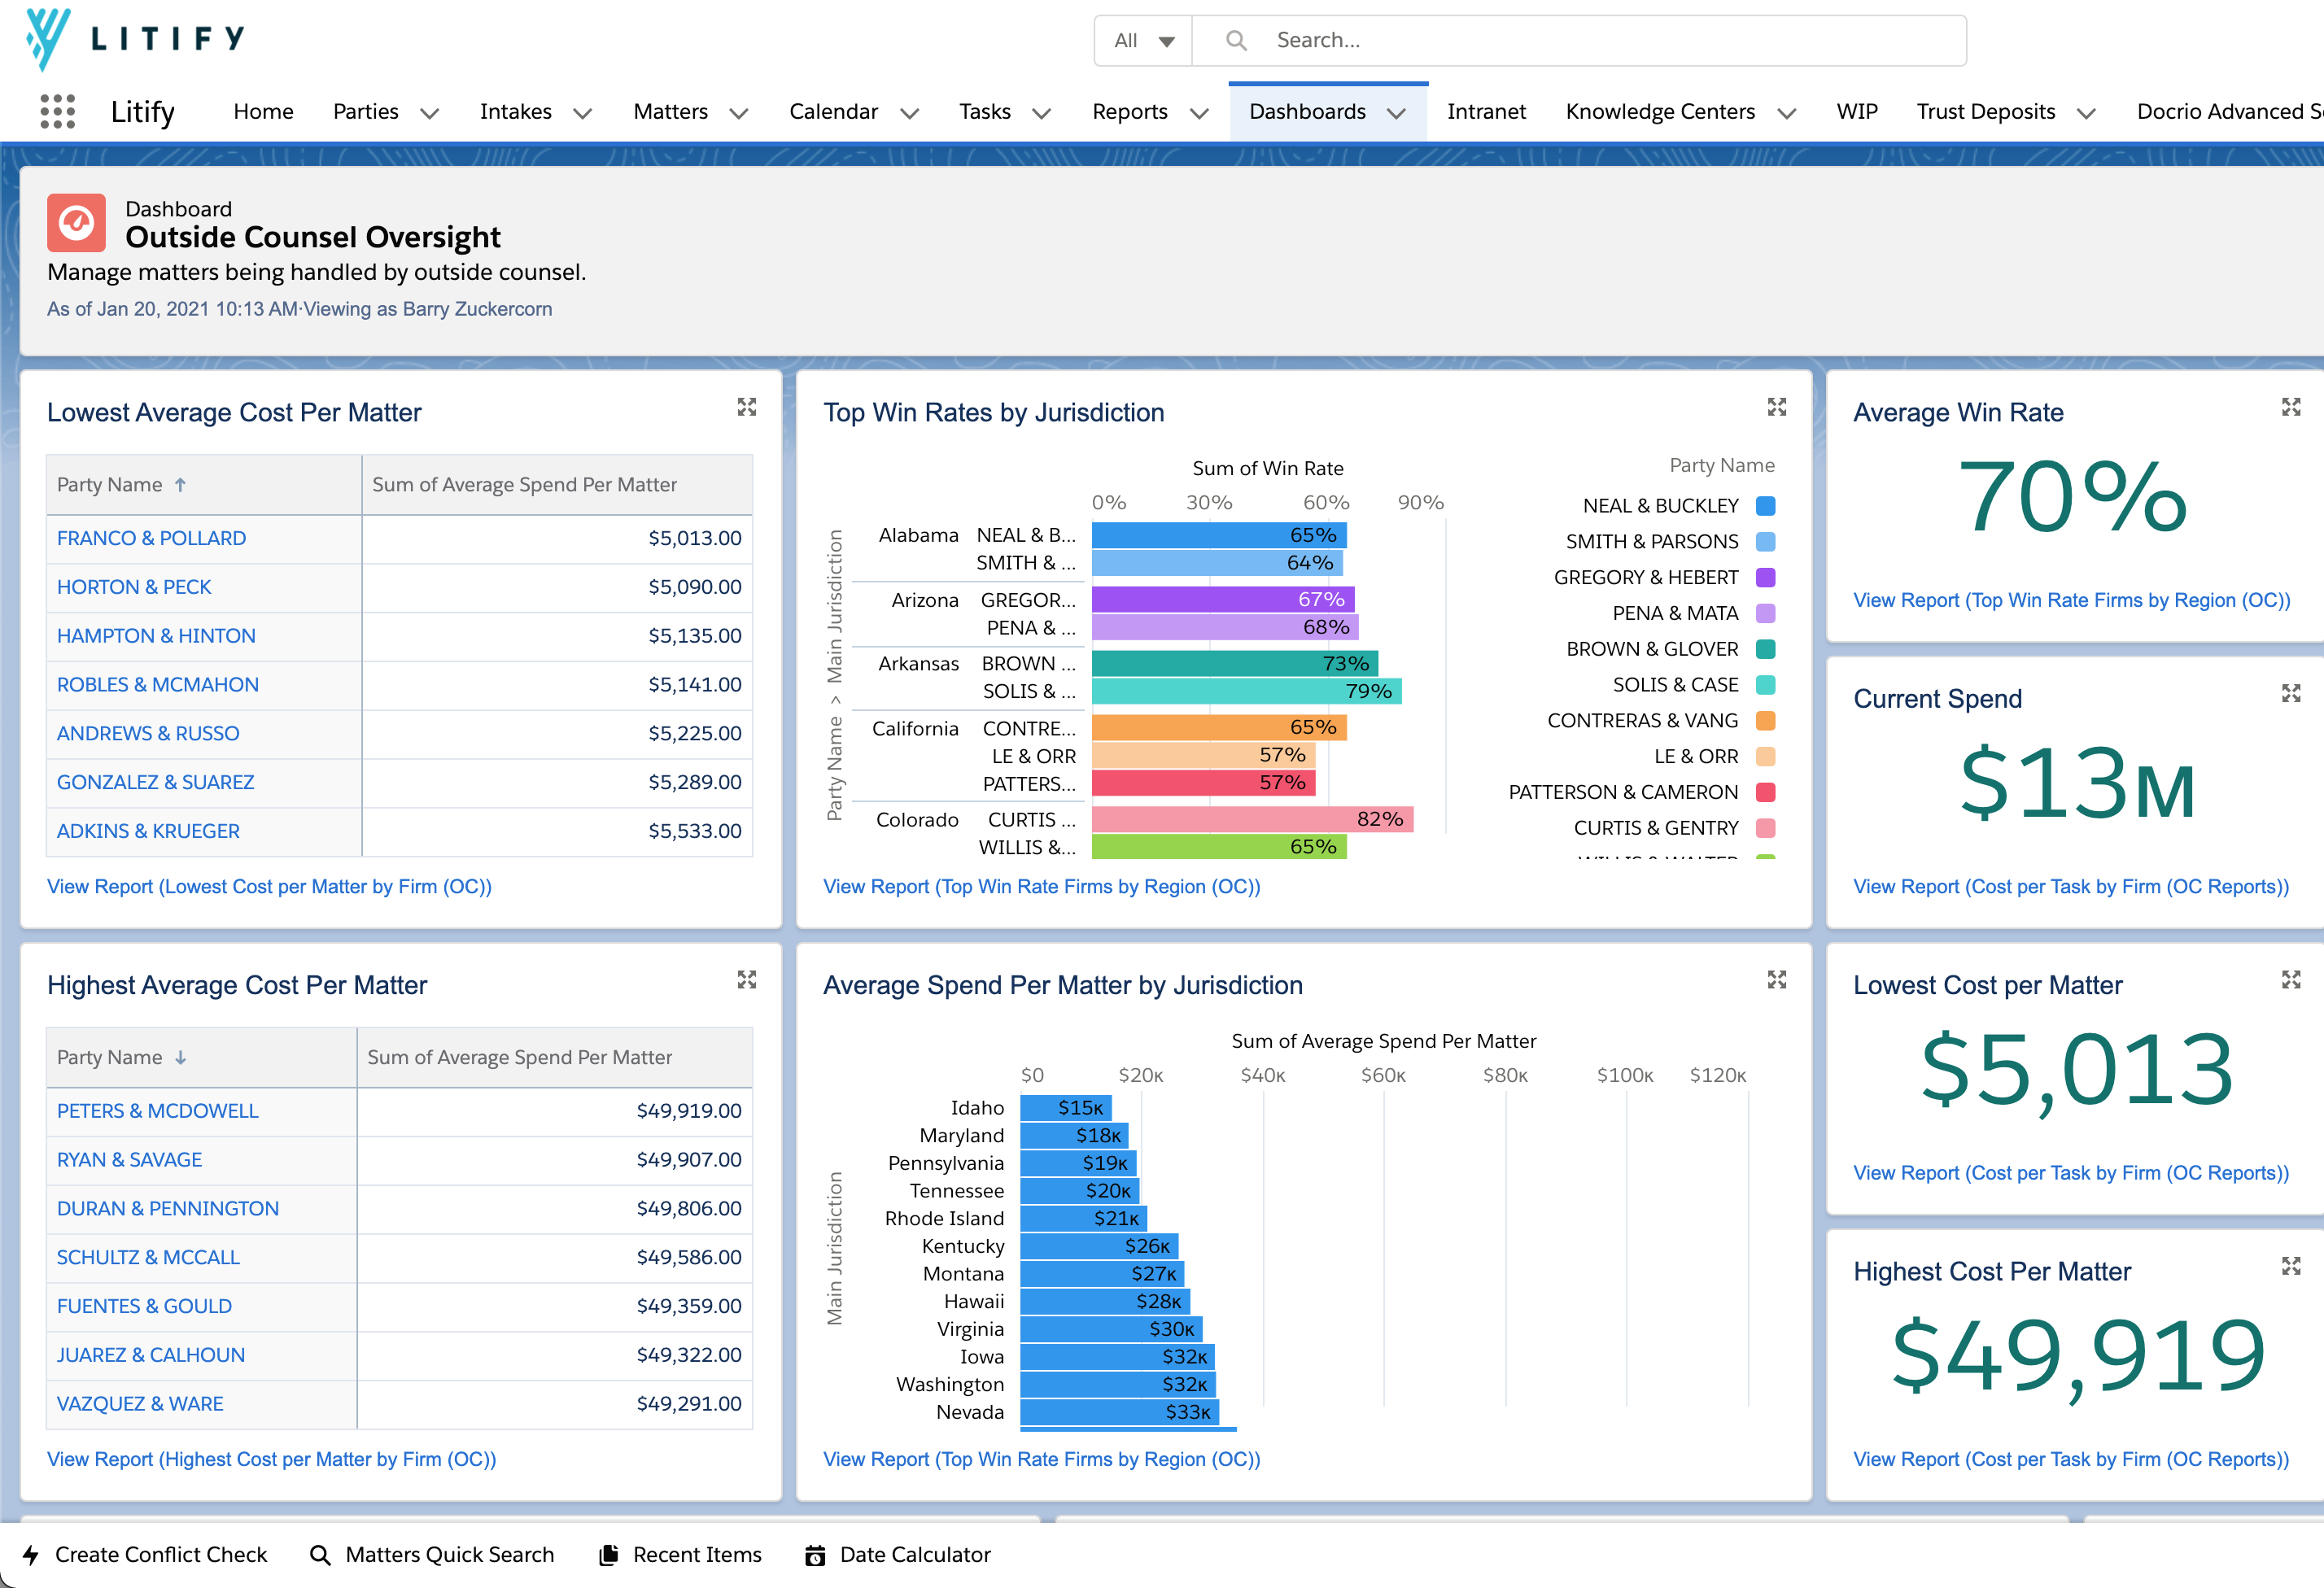Expand the Trust Deposits menu chevron
Viewport: 2324px width, 1588px height.
(x=2087, y=113)
